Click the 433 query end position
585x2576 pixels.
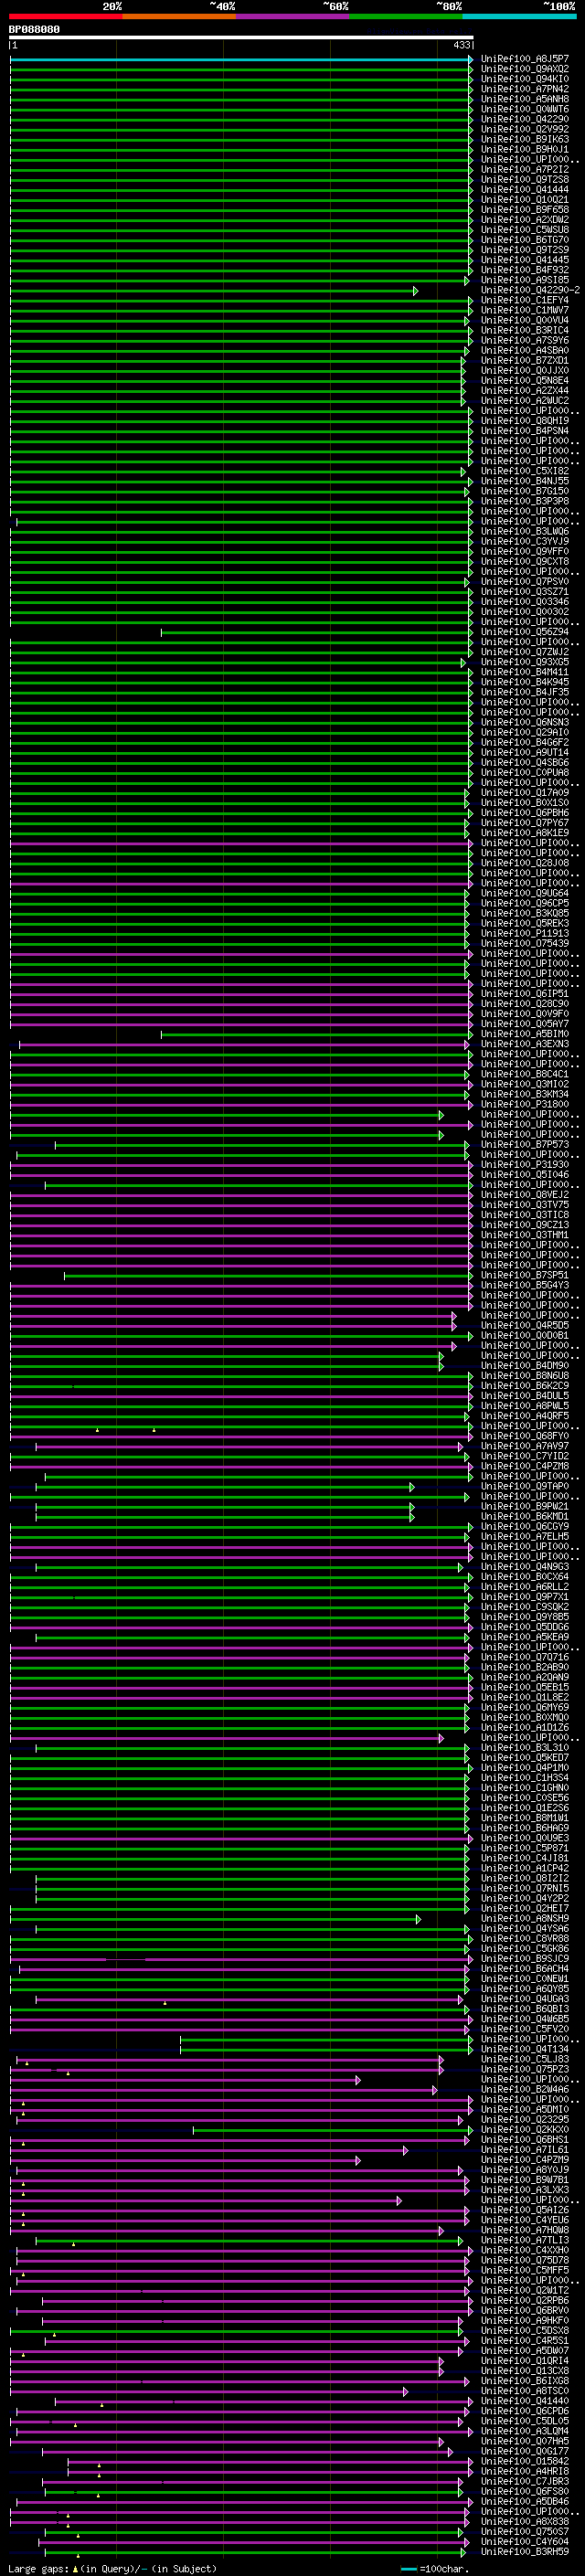tap(461, 45)
